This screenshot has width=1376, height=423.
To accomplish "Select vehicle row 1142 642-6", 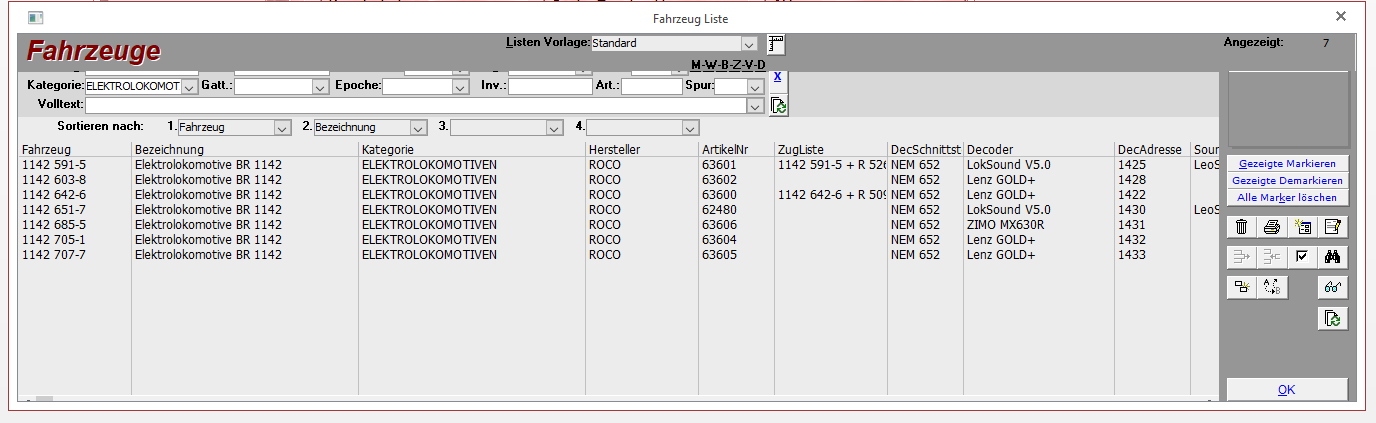I will pyautogui.click(x=618, y=195).
